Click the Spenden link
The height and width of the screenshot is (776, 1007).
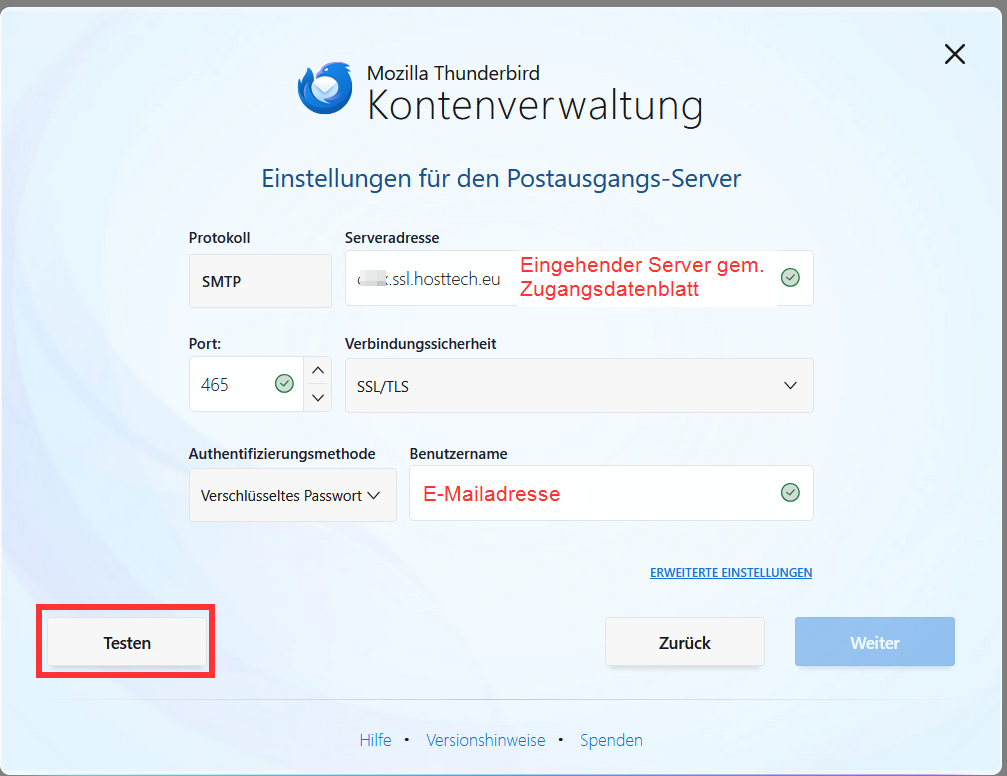tap(611, 740)
